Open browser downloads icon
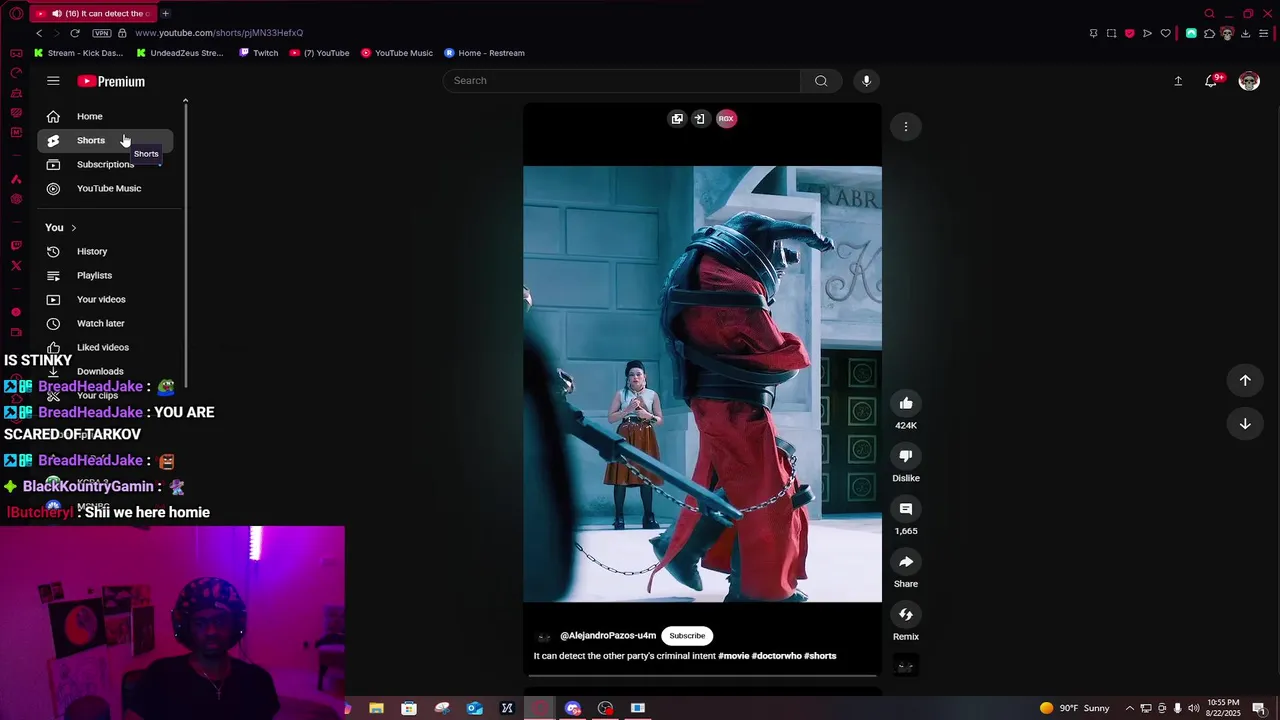The height and width of the screenshot is (720, 1280). tap(1245, 33)
